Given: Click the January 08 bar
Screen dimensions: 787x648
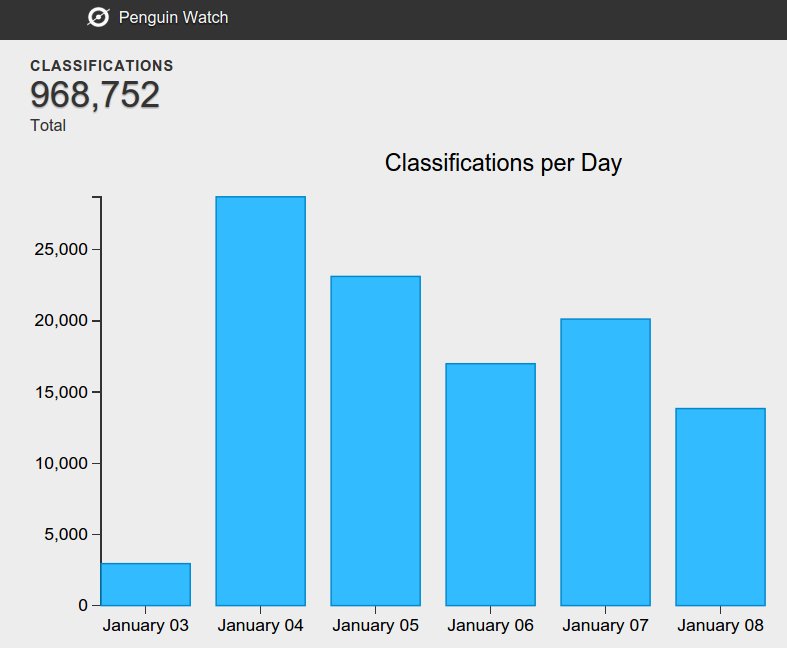Looking at the screenshot, I should pos(720,506).
